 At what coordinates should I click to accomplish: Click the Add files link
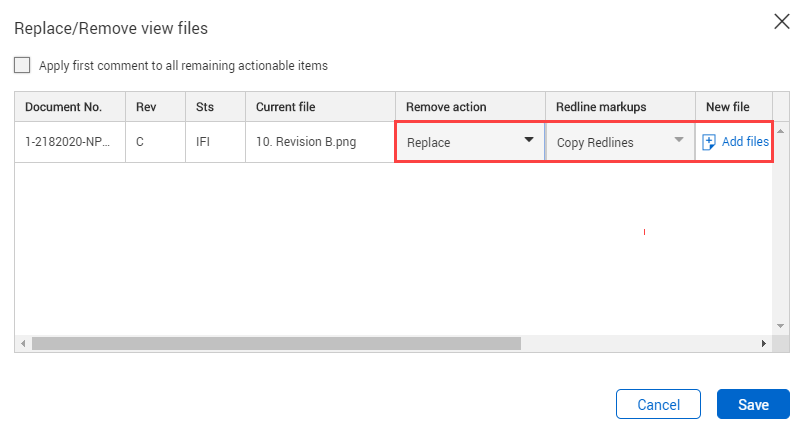point(745,142)
